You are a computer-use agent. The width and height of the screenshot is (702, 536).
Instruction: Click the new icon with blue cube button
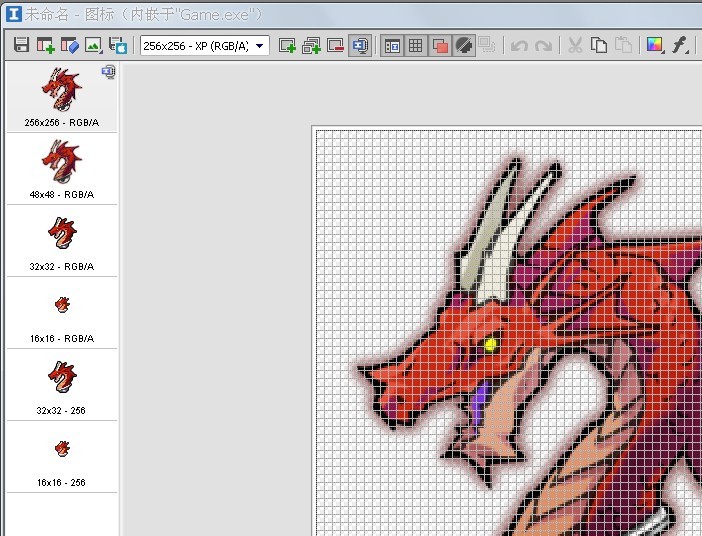tap(69, 45)
